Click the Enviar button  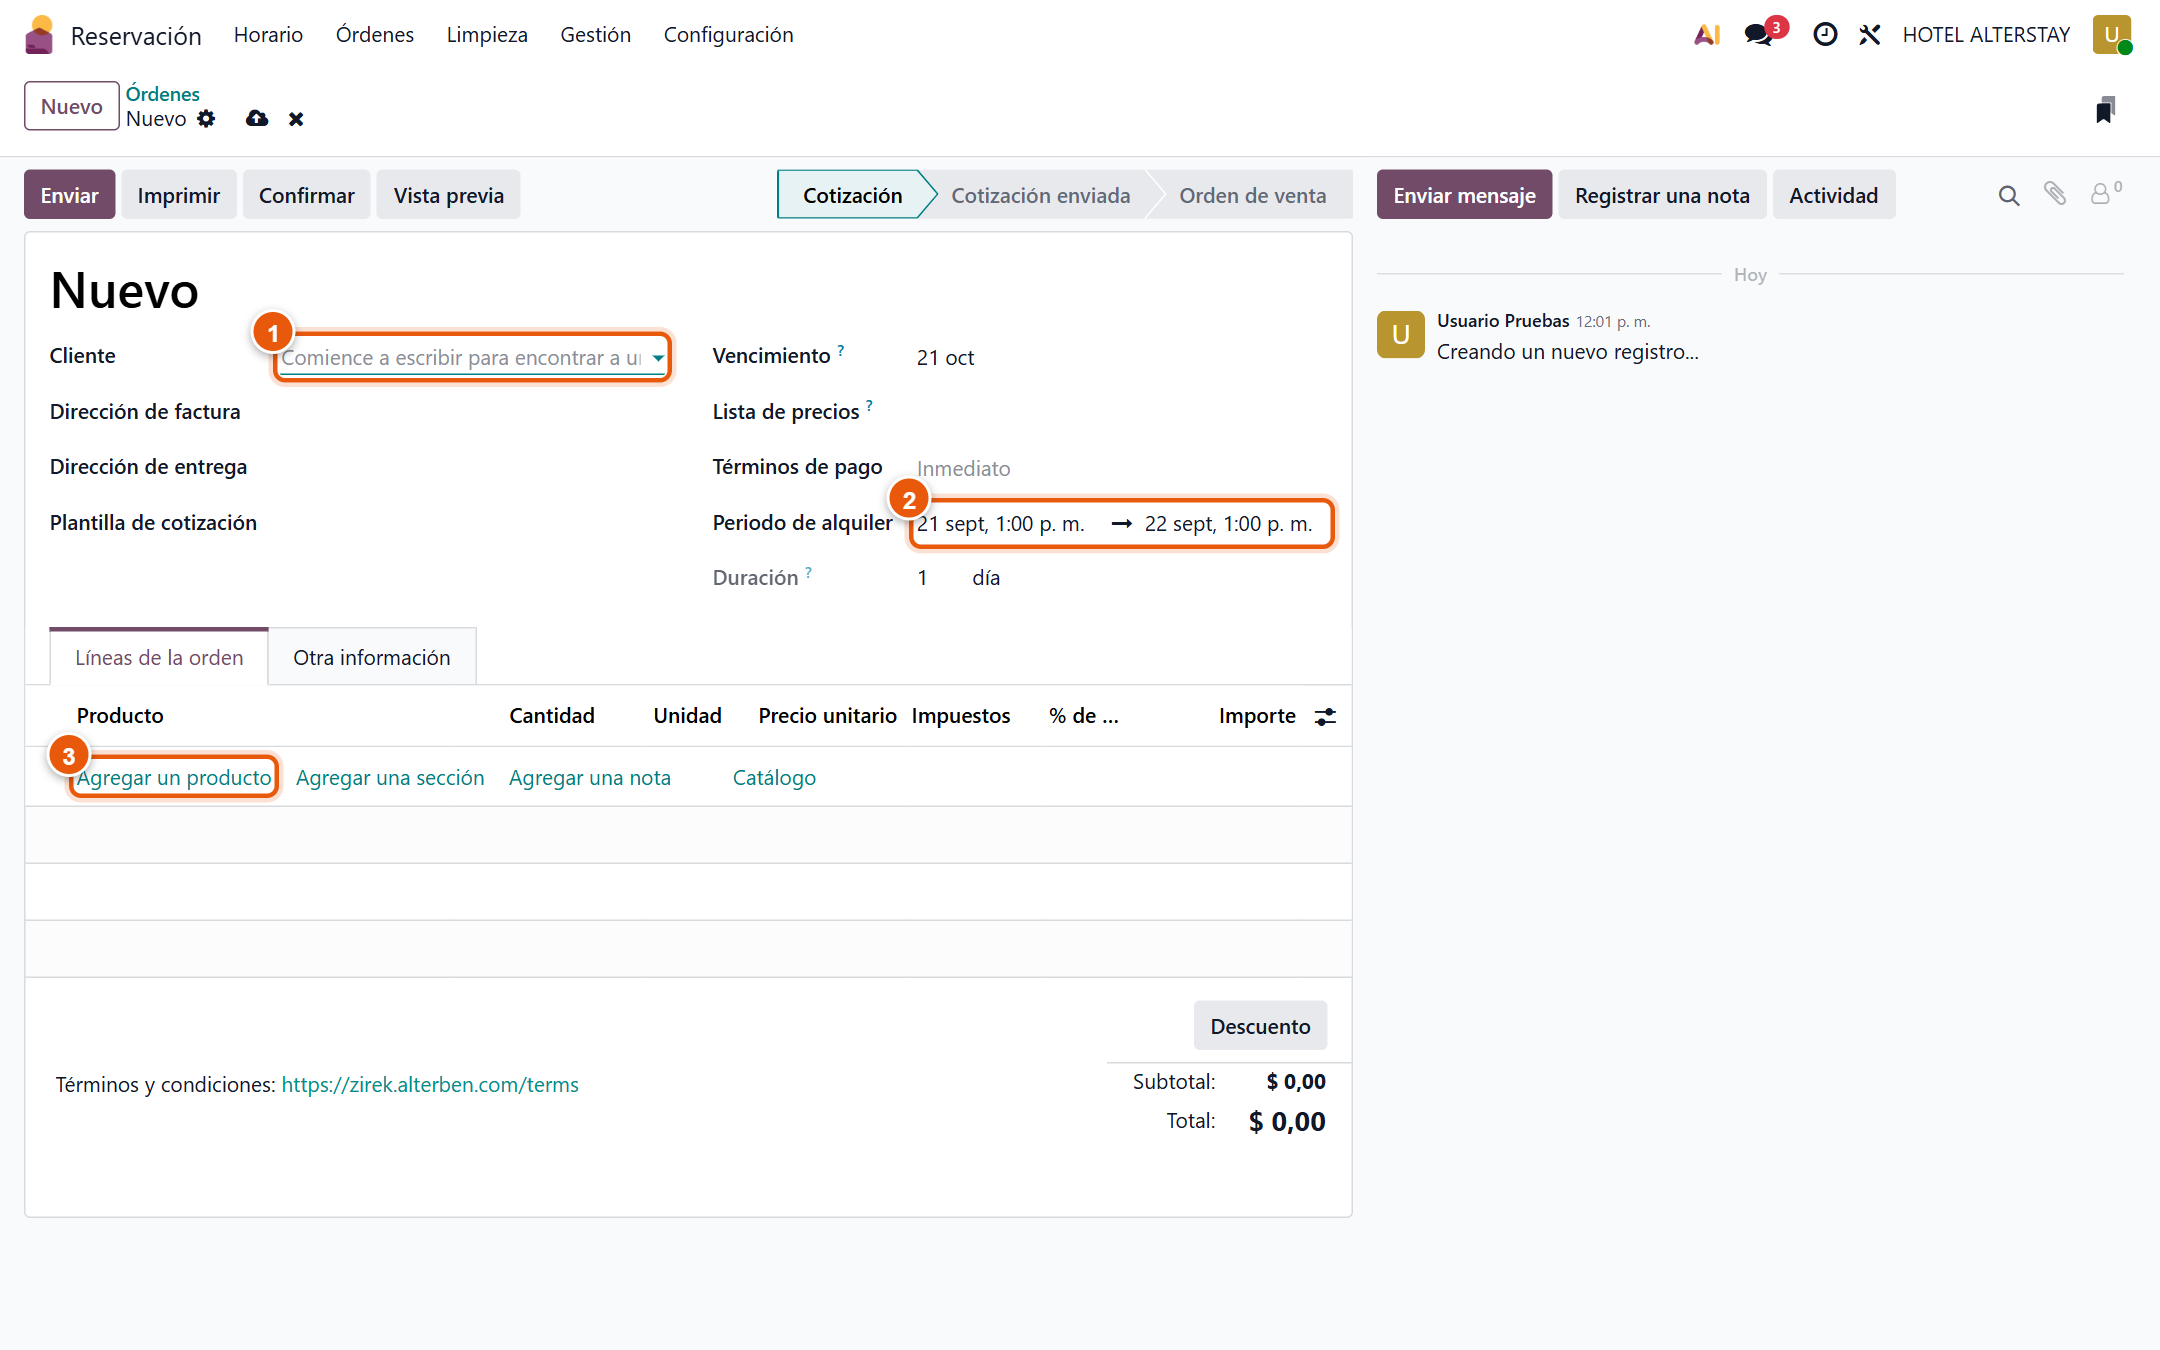click(x=70, y=195)
